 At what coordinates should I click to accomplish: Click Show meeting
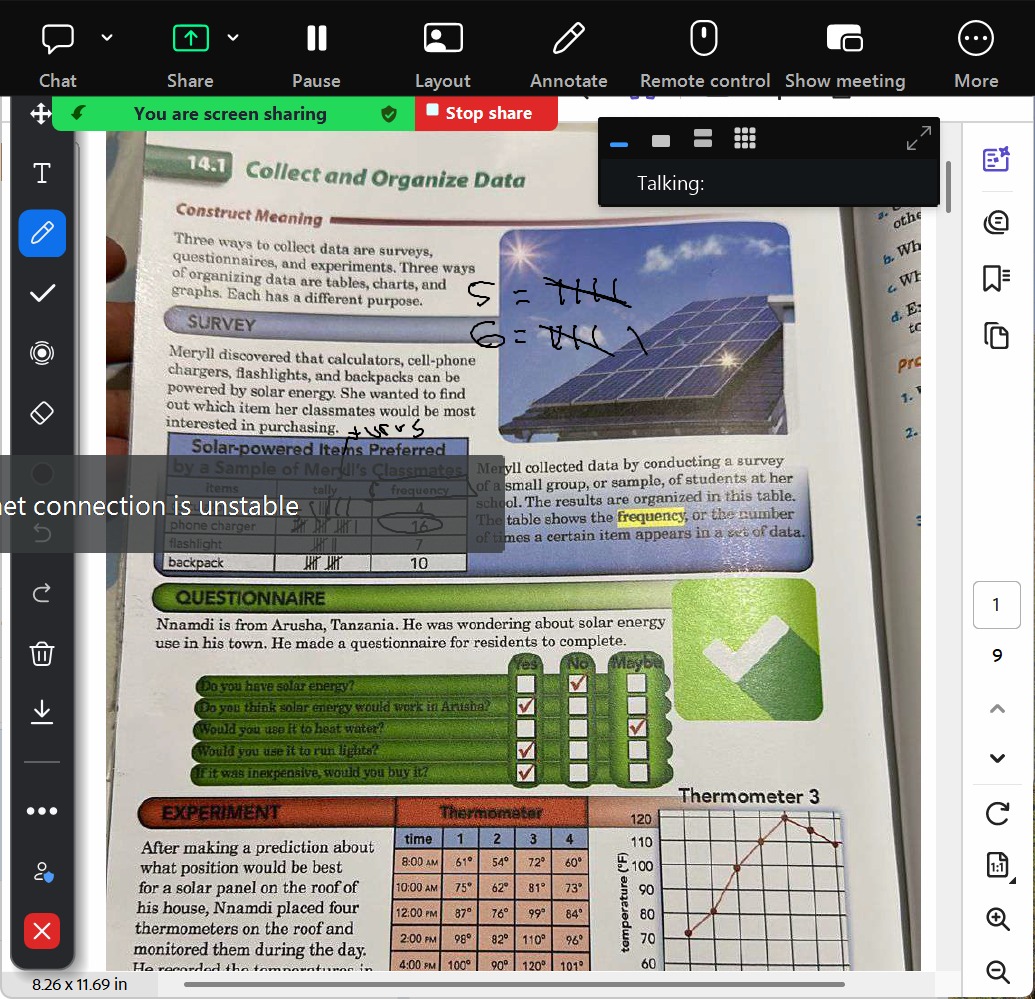pyautogui.click(x=845, y=53)
